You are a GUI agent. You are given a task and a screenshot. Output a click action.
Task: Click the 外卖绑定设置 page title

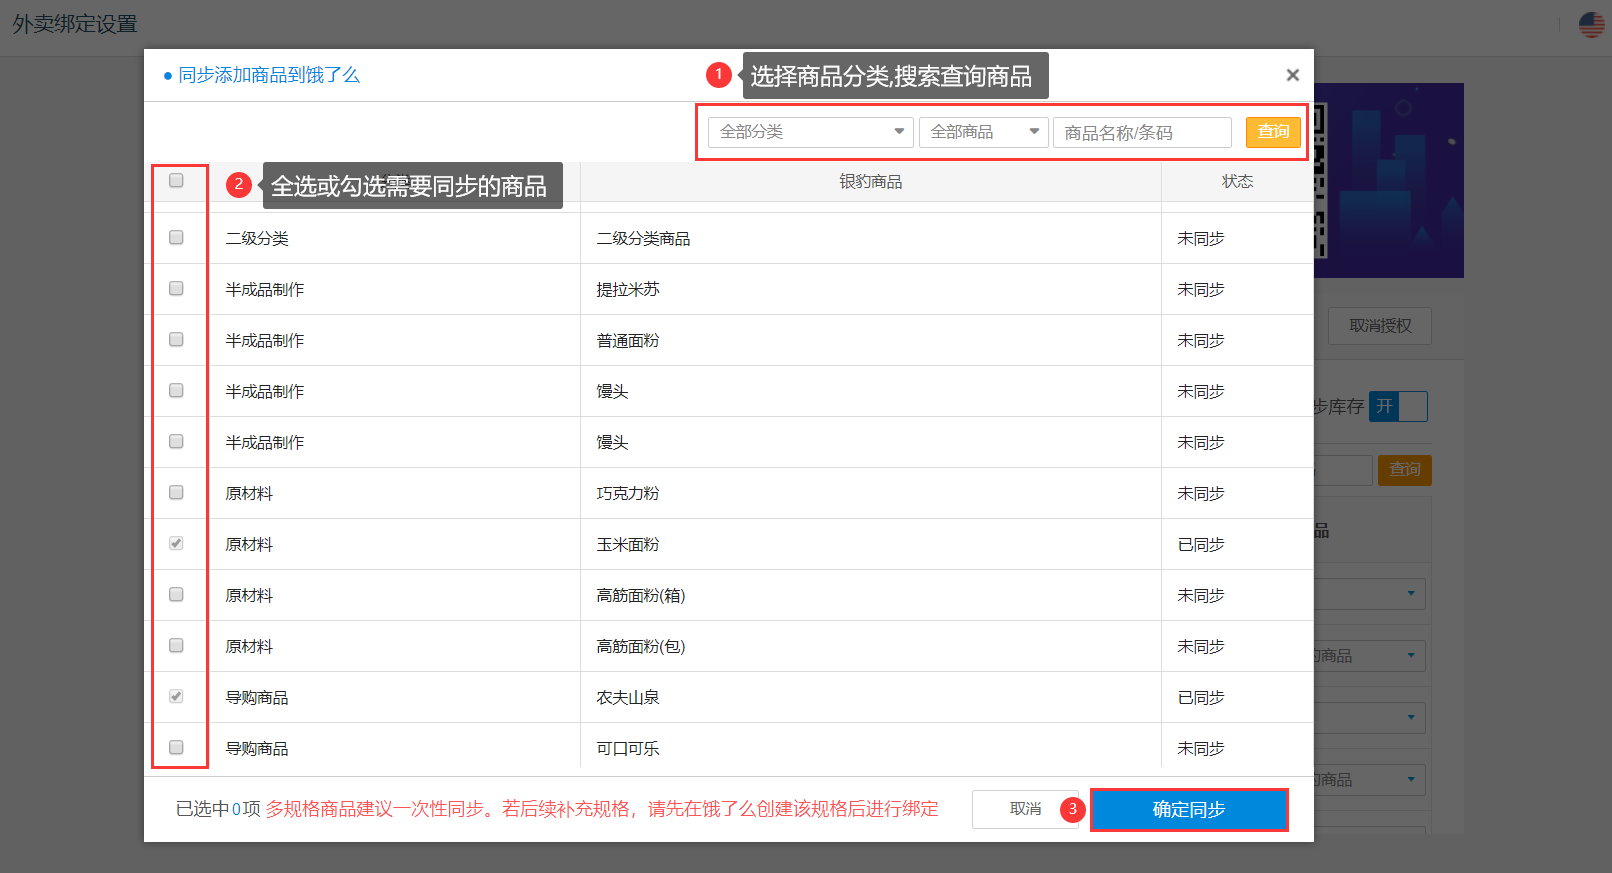pos(75,24)
